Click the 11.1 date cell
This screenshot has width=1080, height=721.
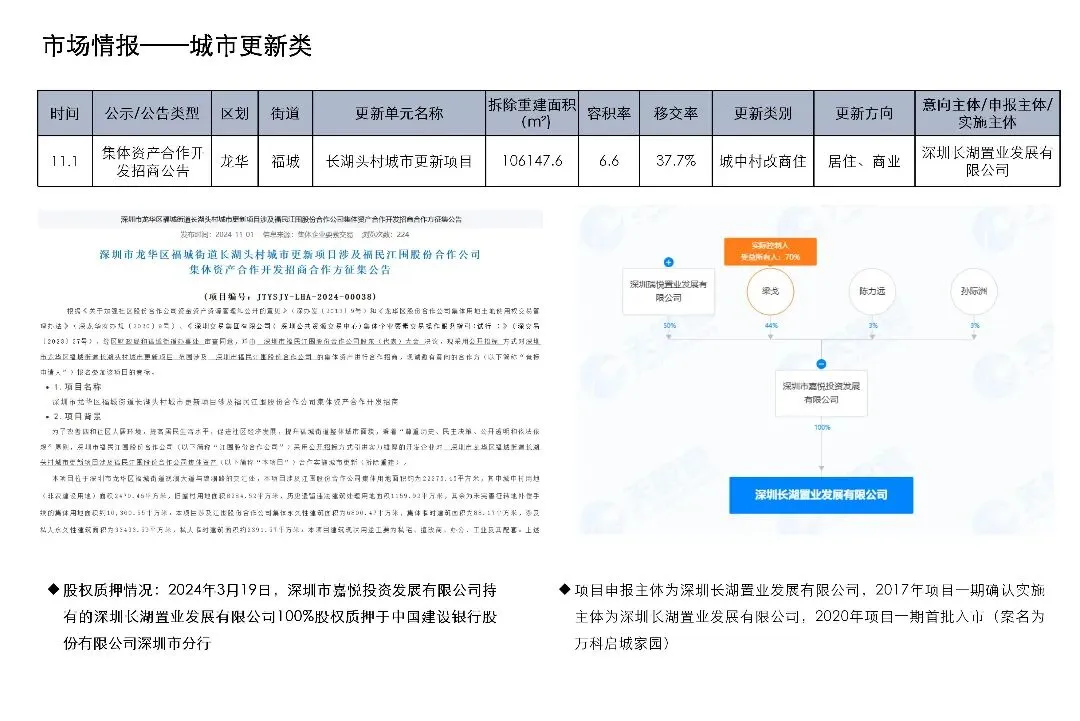point(65,161)
